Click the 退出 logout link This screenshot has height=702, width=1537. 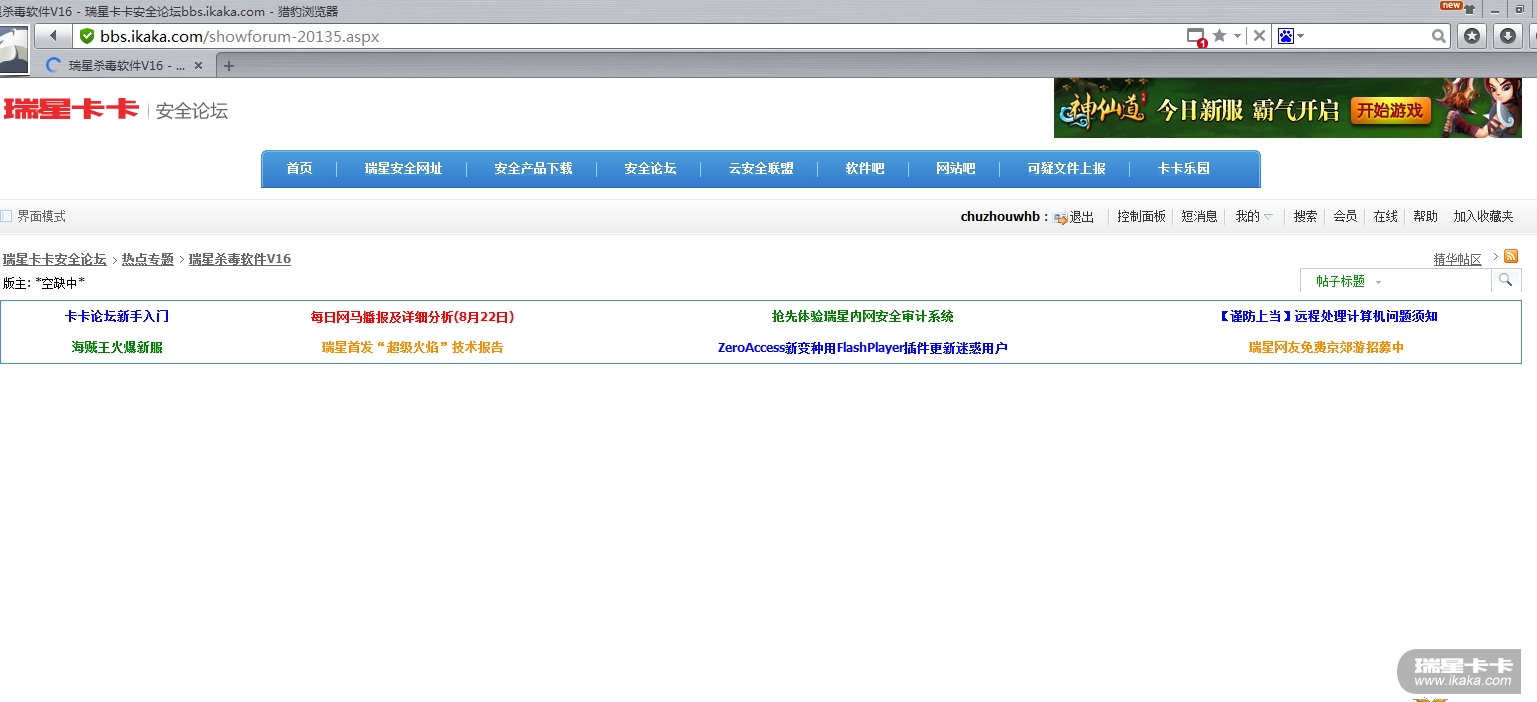[1082, 217]
